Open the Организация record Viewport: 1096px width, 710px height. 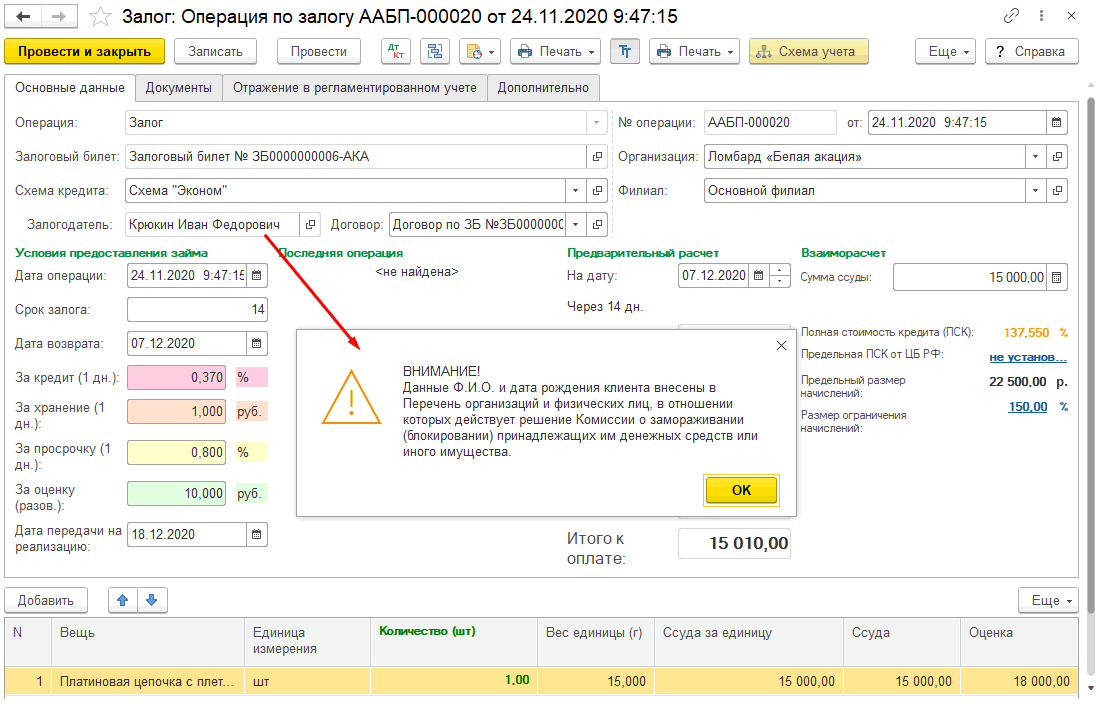[1058, 157]
